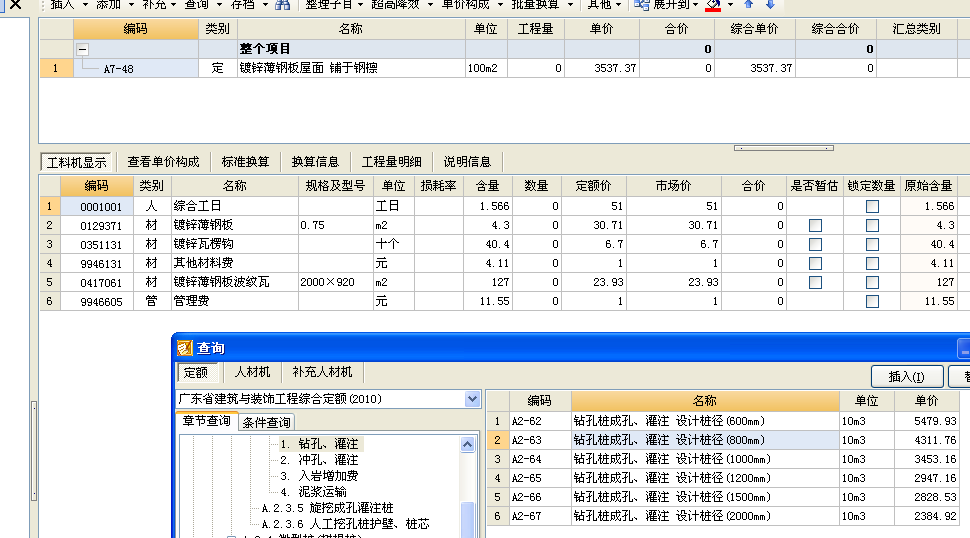
Task: Switch to 说明信息 tab
Action: pyautogui.click(x=467, y=162)
